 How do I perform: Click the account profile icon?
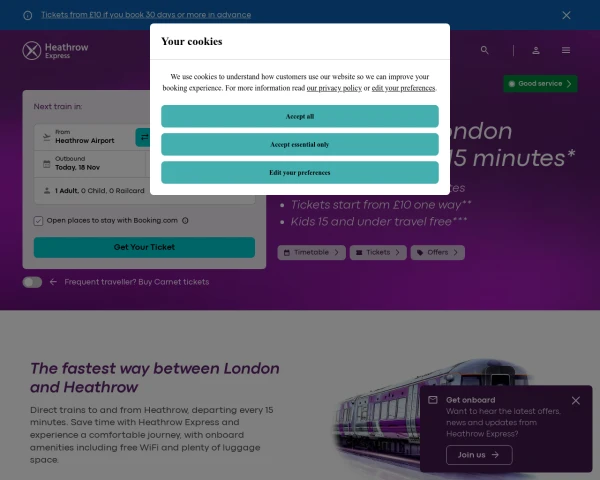(x=536, y=50)
